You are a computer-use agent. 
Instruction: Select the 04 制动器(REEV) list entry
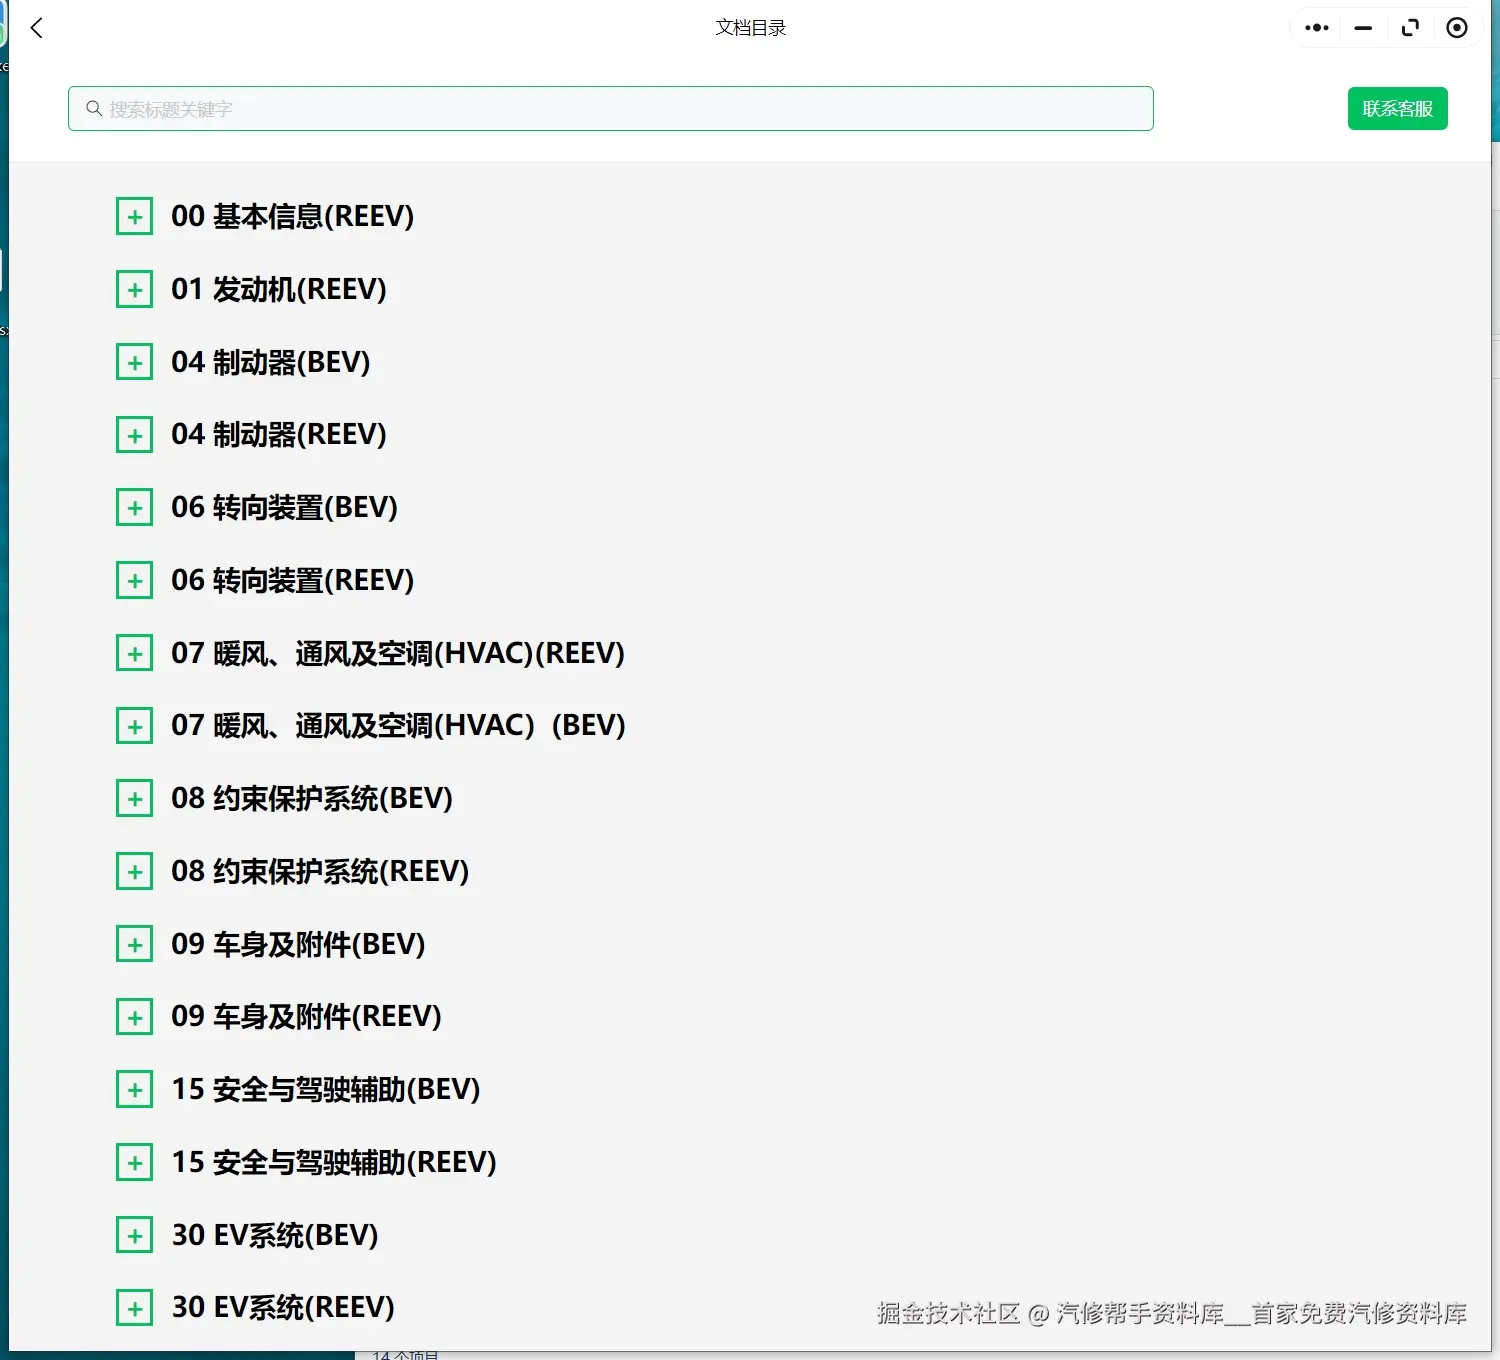[x=277, y=434]
